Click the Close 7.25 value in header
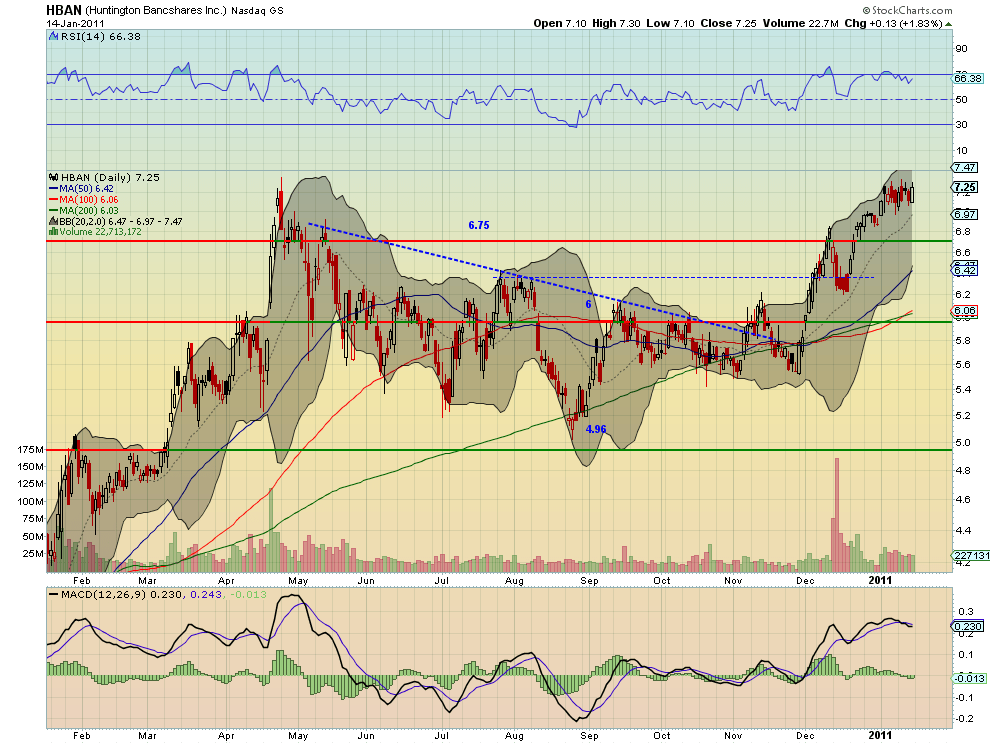Image resolution: width=990 pixels, height=744 pixels. click(728, 23)
